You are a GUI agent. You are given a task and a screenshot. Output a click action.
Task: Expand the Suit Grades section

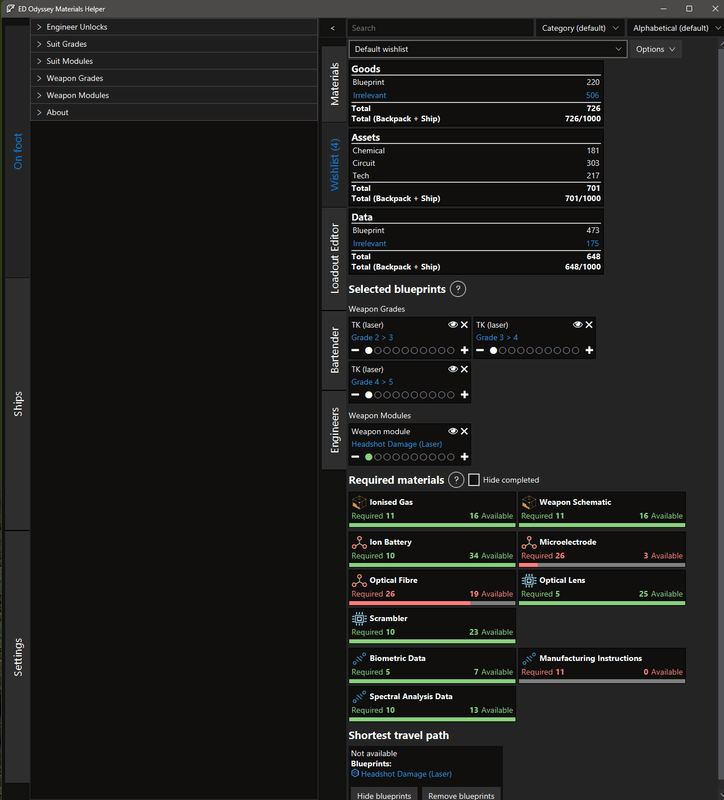tap(174, 44)
